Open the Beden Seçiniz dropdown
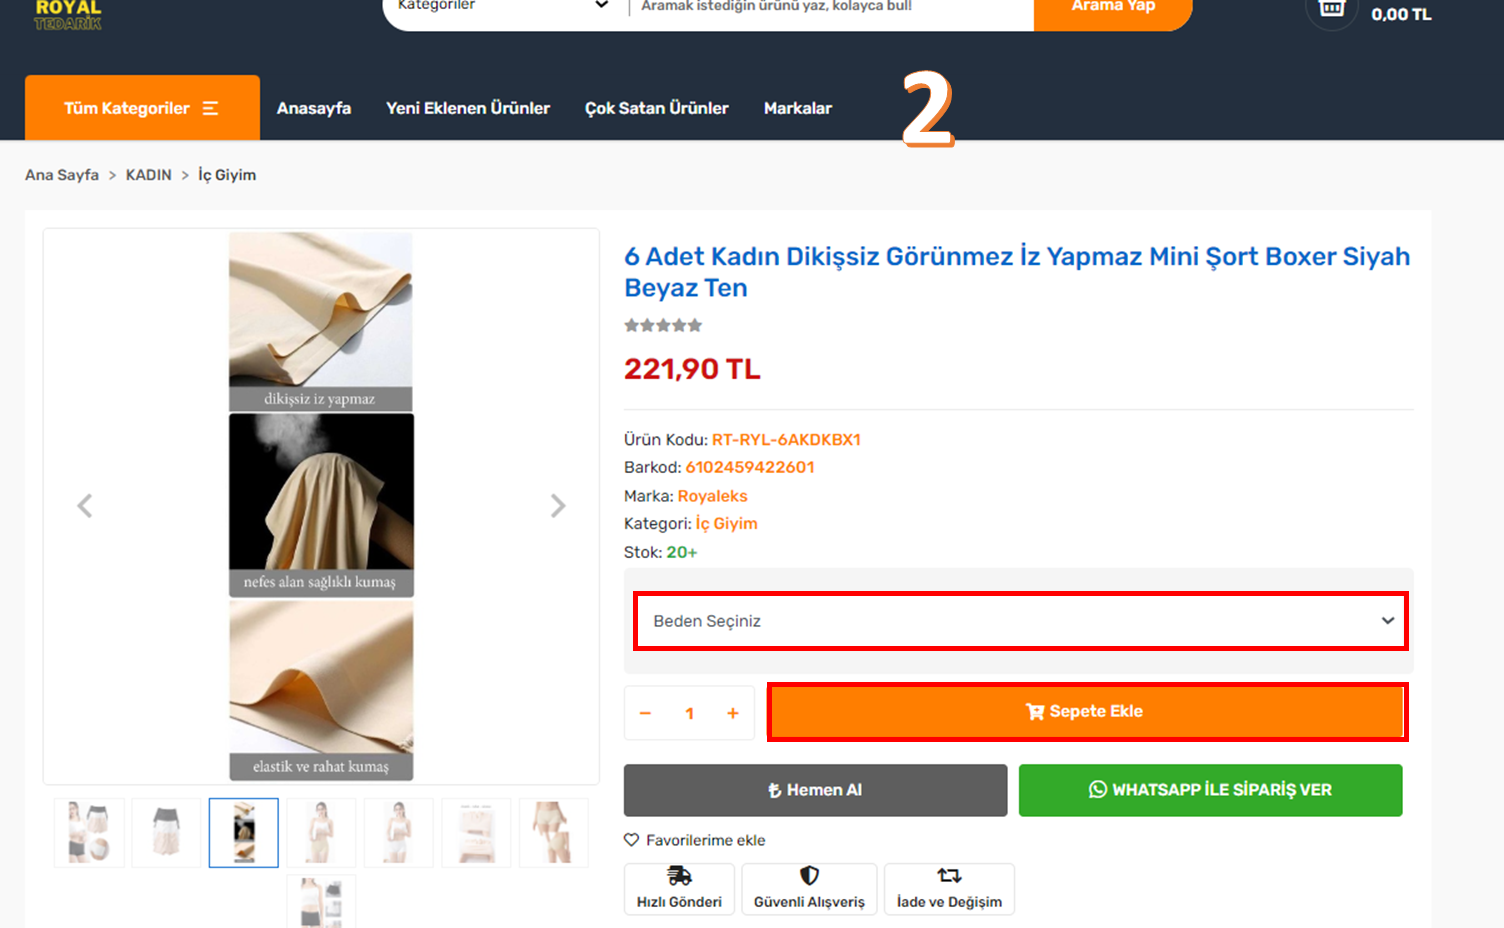The width and height of the screenshot is (1504, 928). click(x=1021, y=621)
